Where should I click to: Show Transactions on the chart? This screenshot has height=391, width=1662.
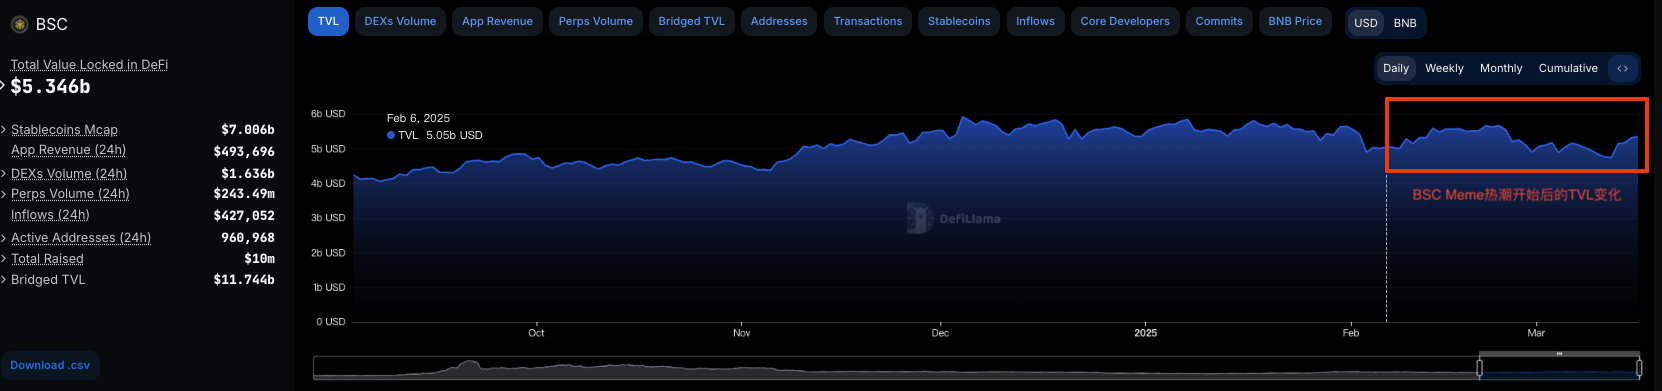tap(868, 21)
